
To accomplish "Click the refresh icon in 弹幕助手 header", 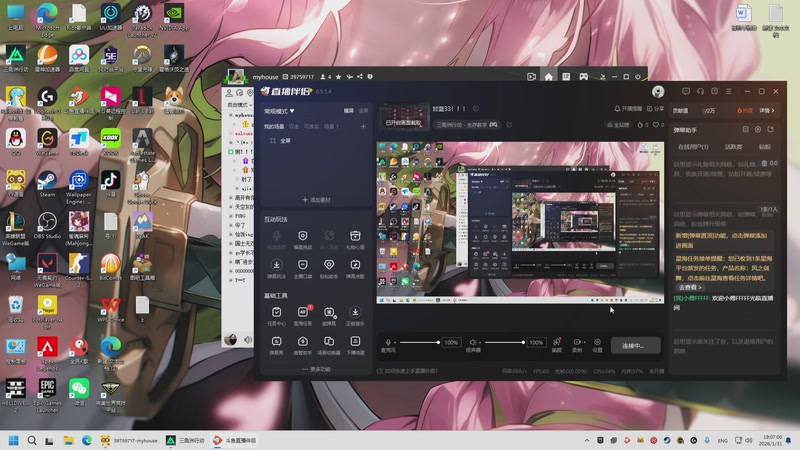I will click(x=770, y=130).
